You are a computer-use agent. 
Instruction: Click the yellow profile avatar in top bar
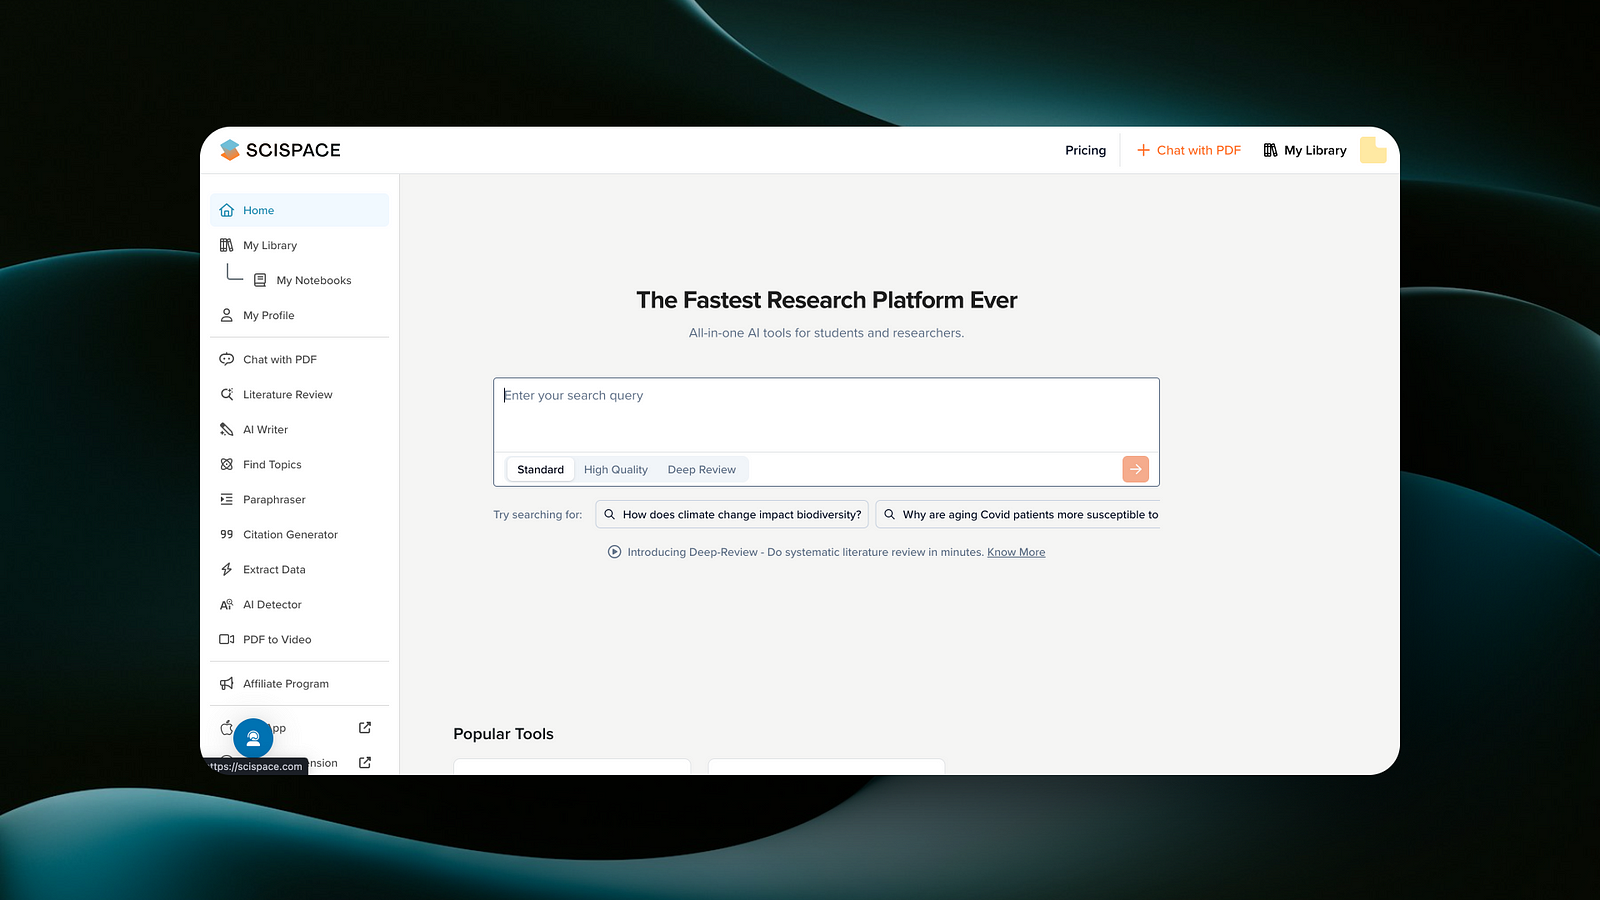[x=1373, y=150]
